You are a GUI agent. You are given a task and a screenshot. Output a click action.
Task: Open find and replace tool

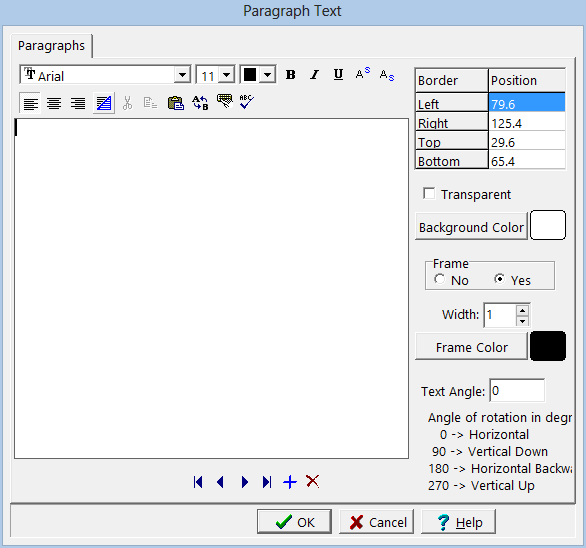pos(200,103)
